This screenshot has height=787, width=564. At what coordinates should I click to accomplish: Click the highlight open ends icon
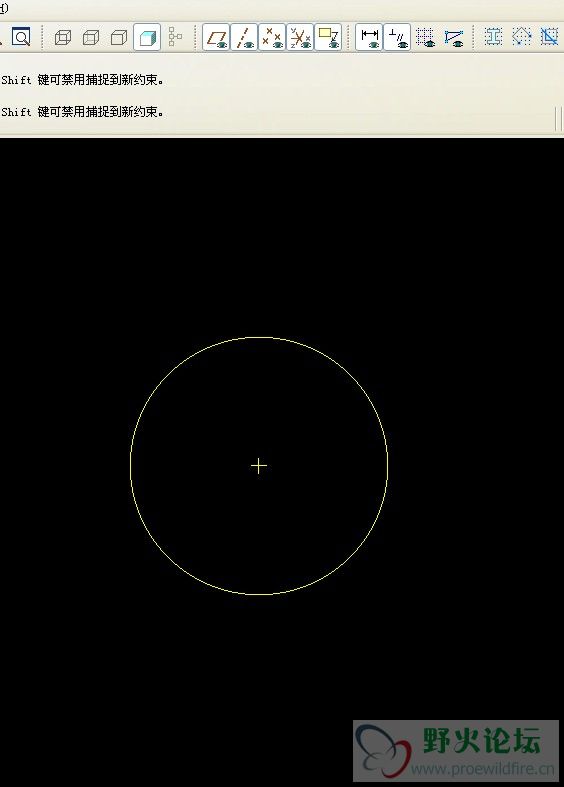coord(522,37)
